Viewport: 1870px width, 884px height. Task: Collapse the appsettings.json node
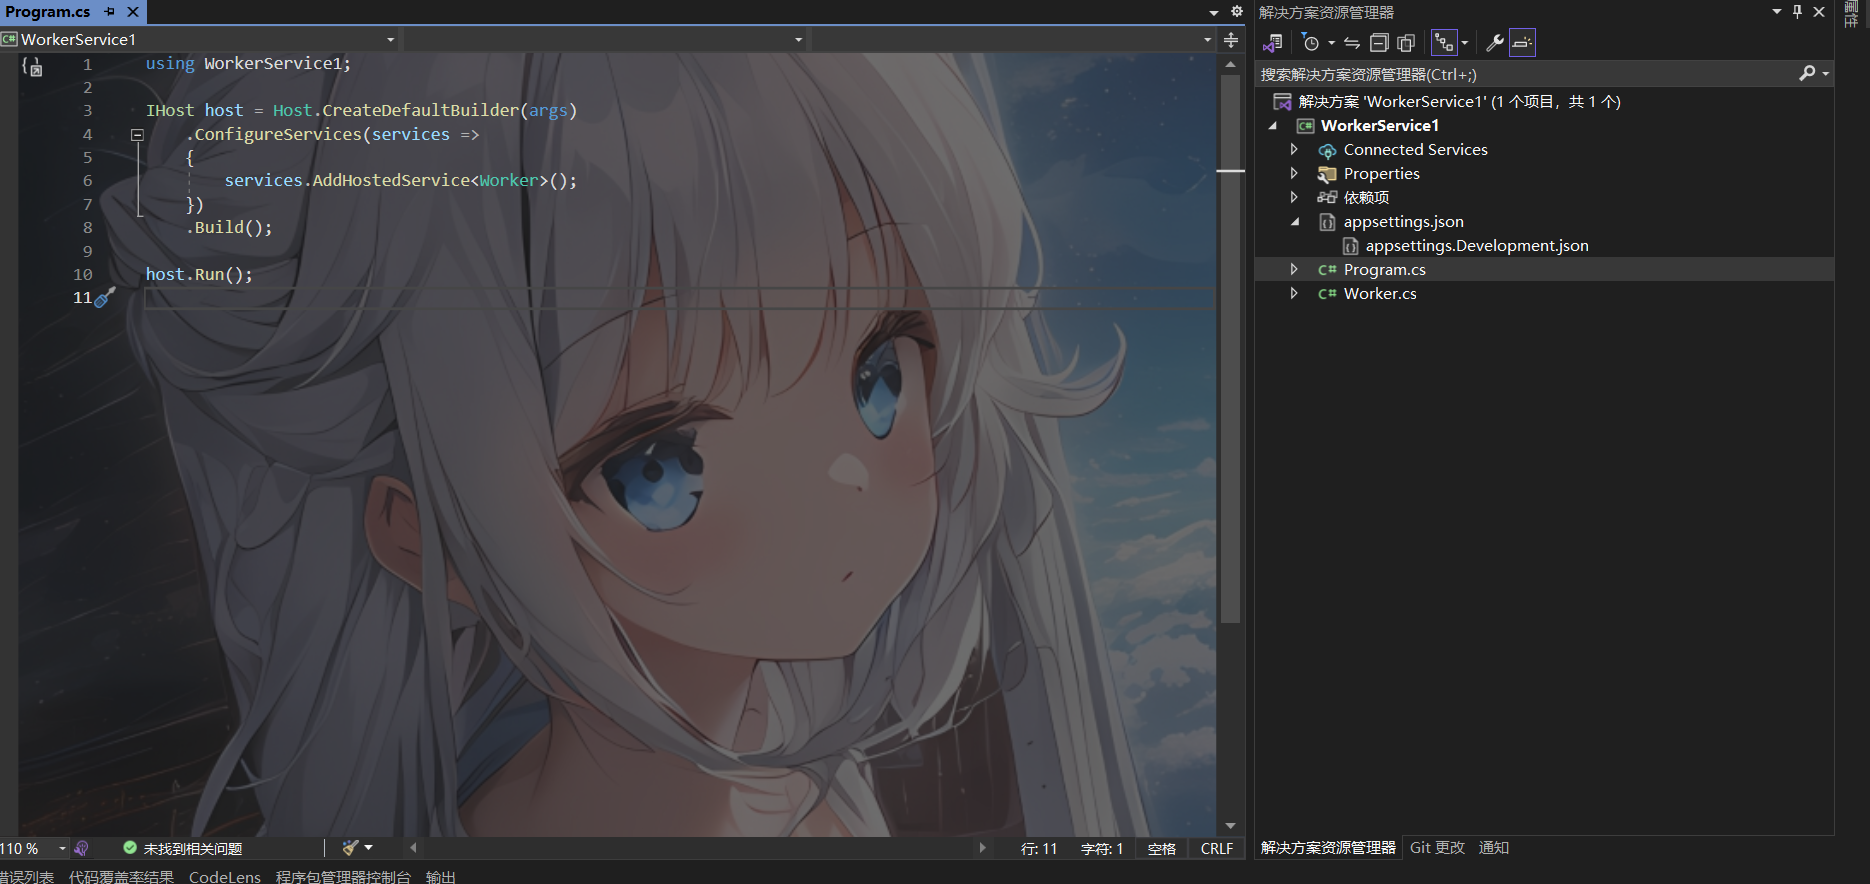coord(1294,222)
